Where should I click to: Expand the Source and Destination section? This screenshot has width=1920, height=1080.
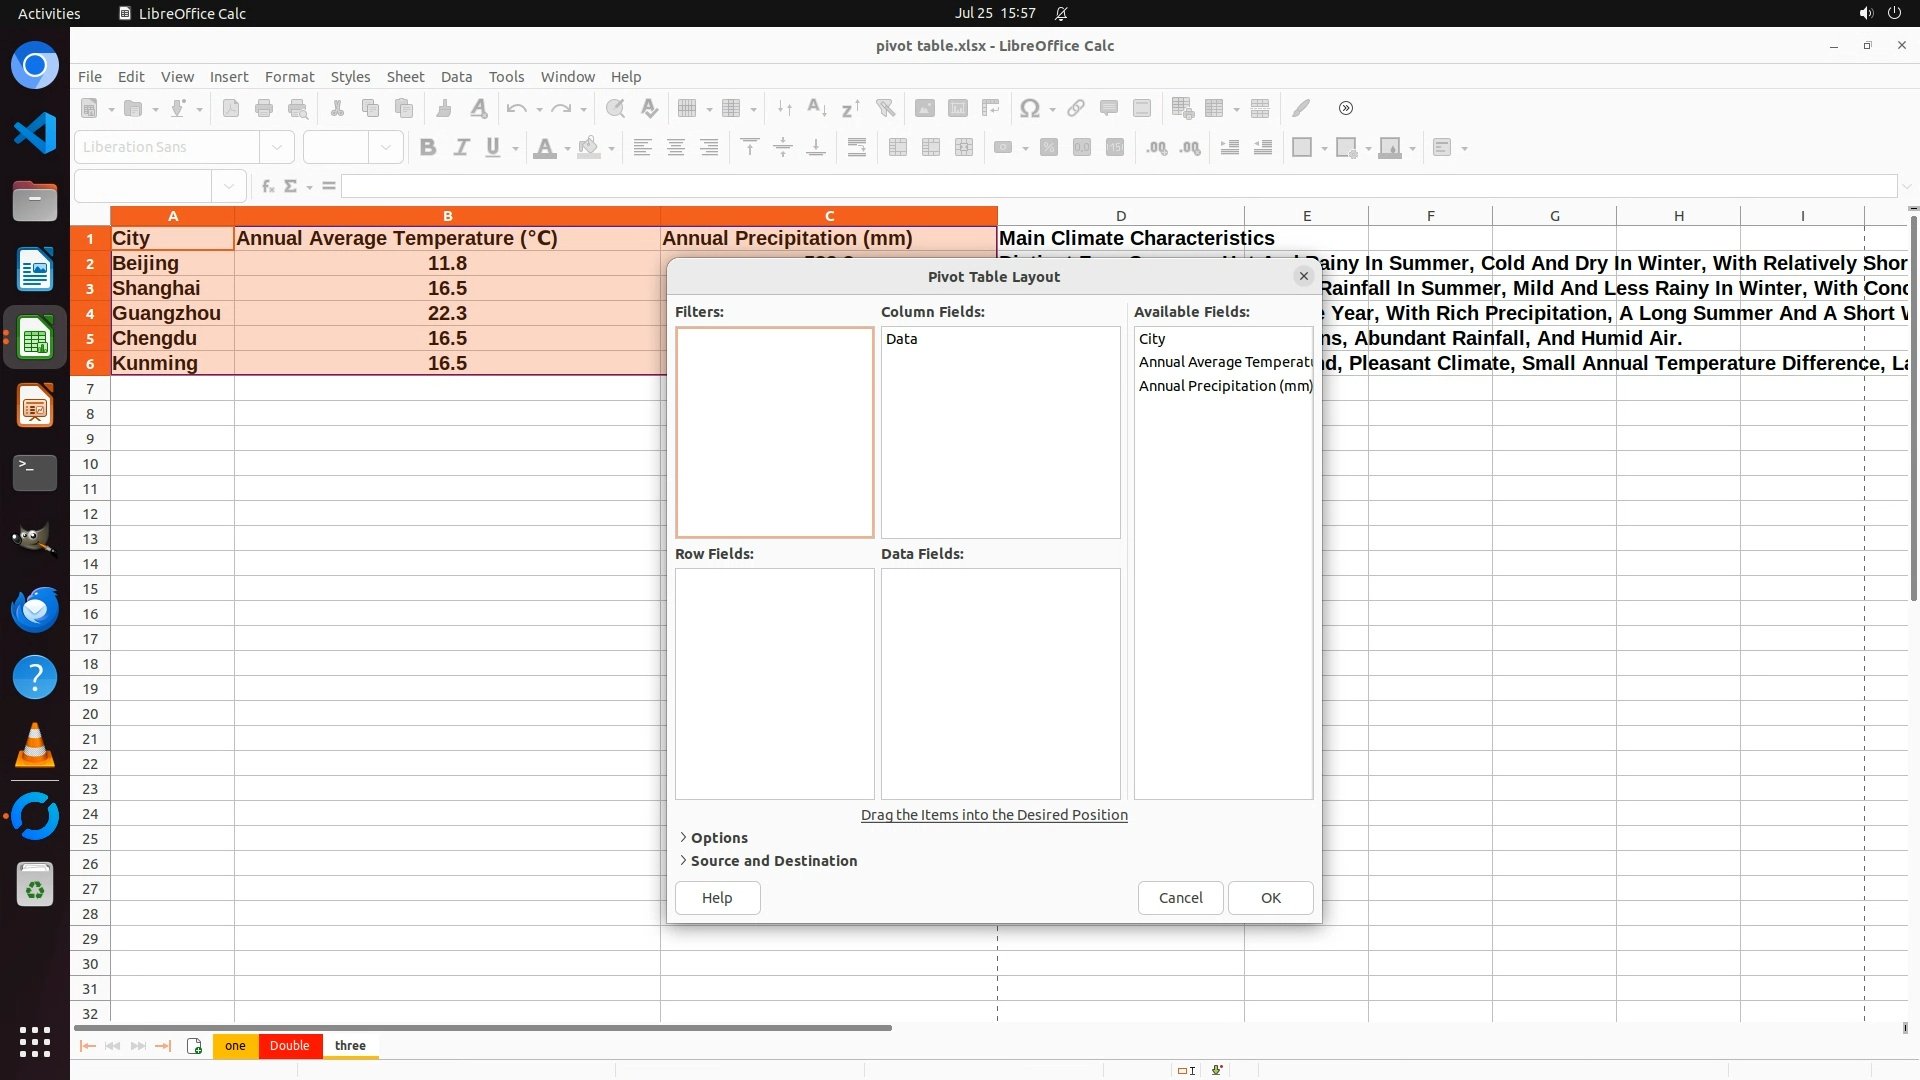[x=772, y=861]
